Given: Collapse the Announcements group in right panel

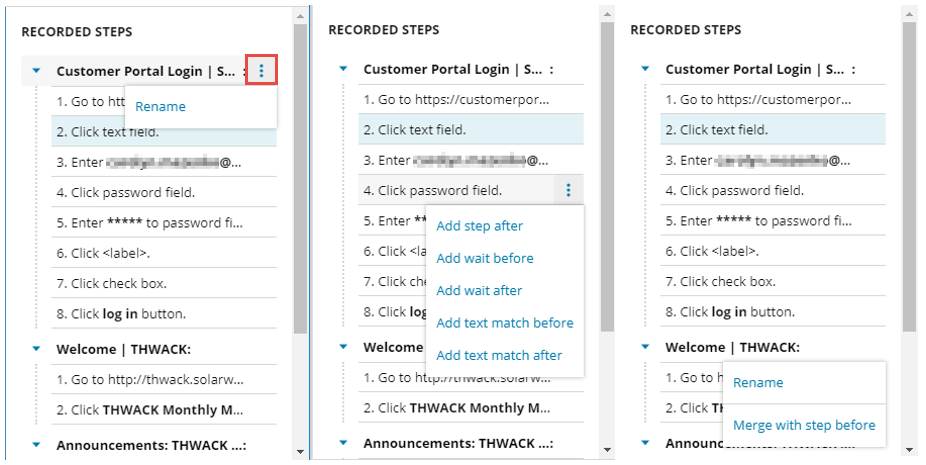Looking at the screenshot, I should [x=645, y=443].
